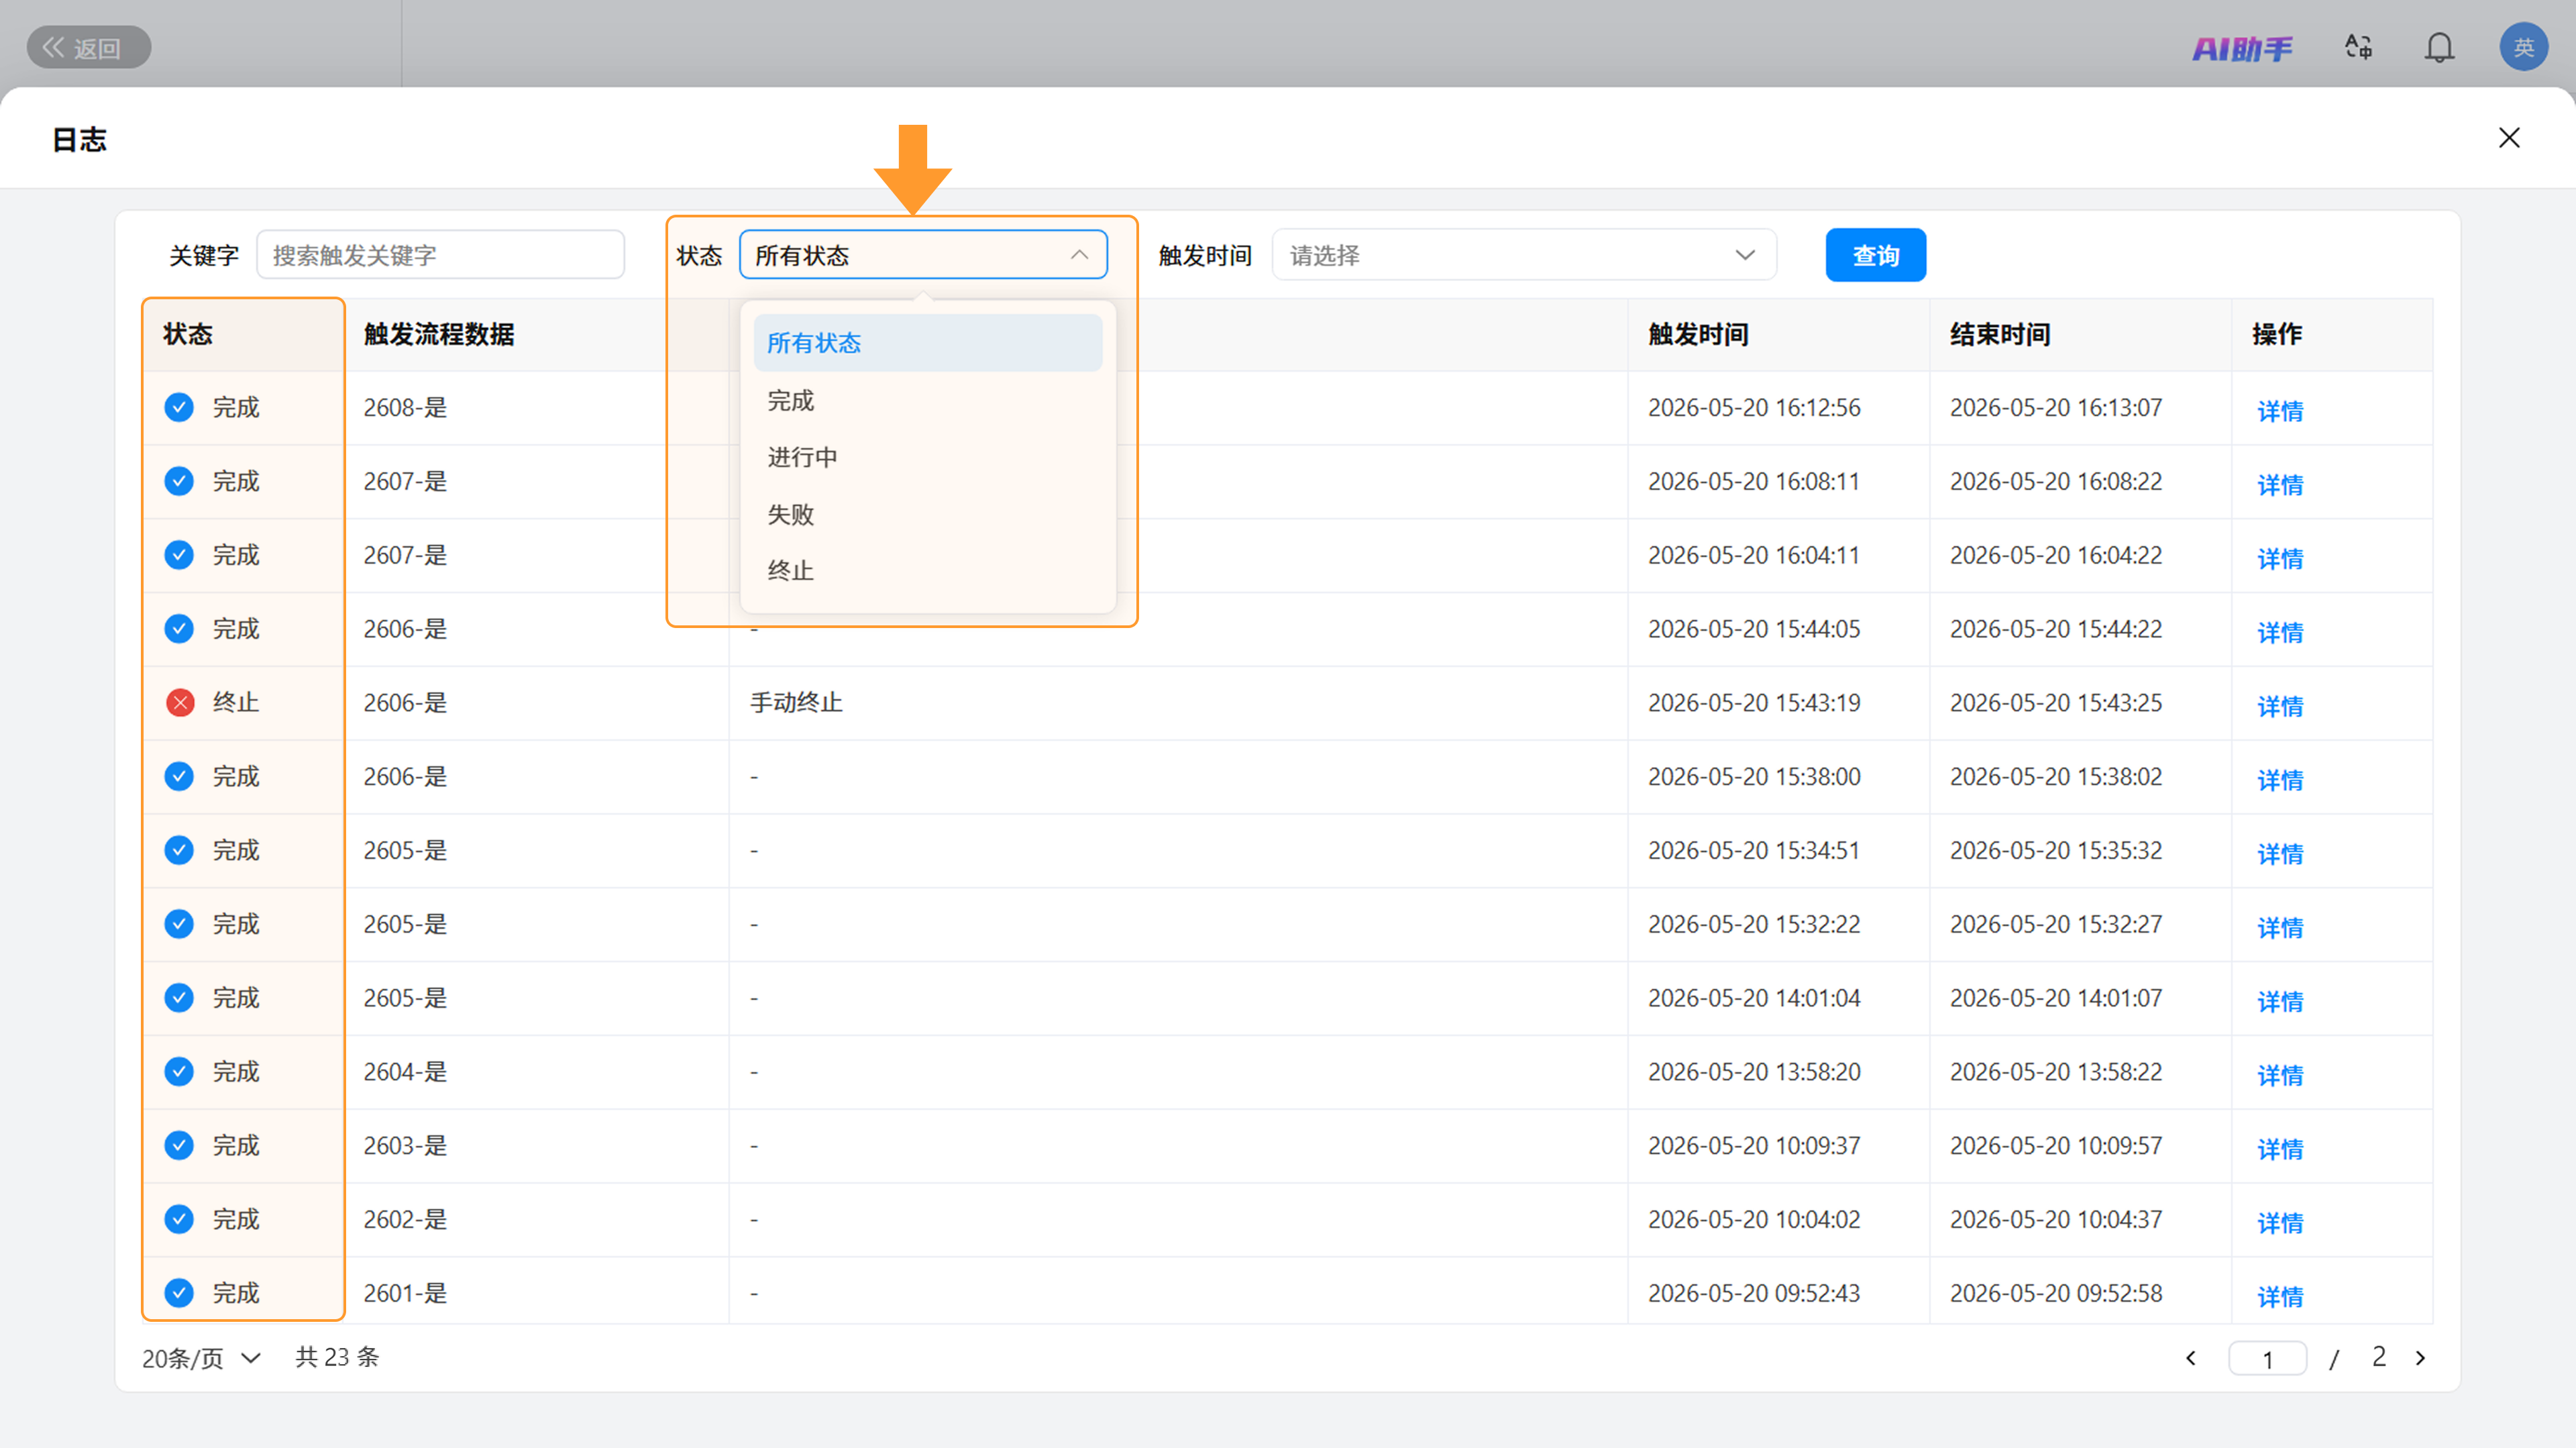Click the 返回 back button
The height and width of the screenshot is (1448, 2576).
[88, 47]
